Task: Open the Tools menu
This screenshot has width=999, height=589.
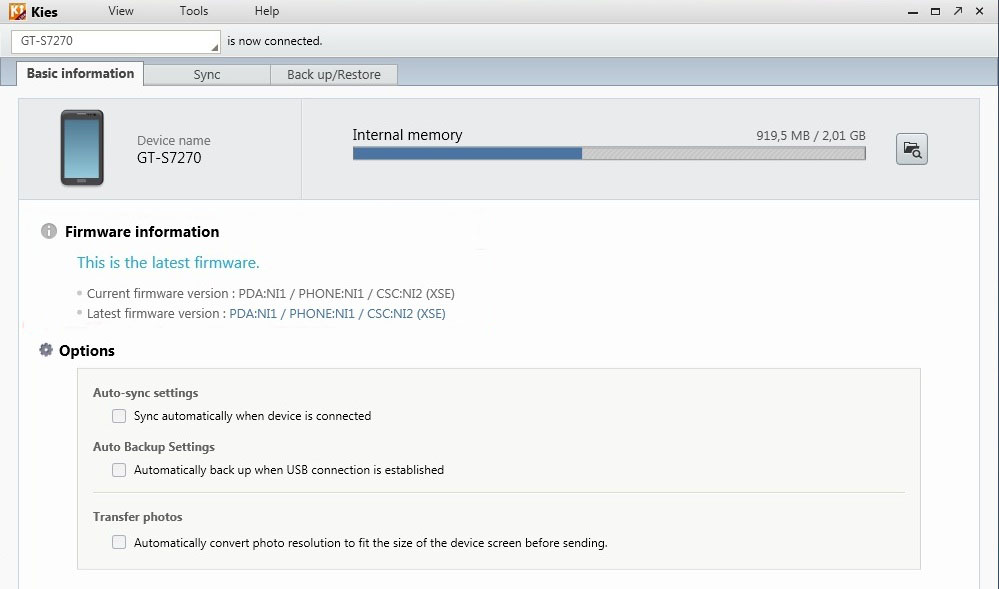Action: pyautogui.click(x=194, y=11)
